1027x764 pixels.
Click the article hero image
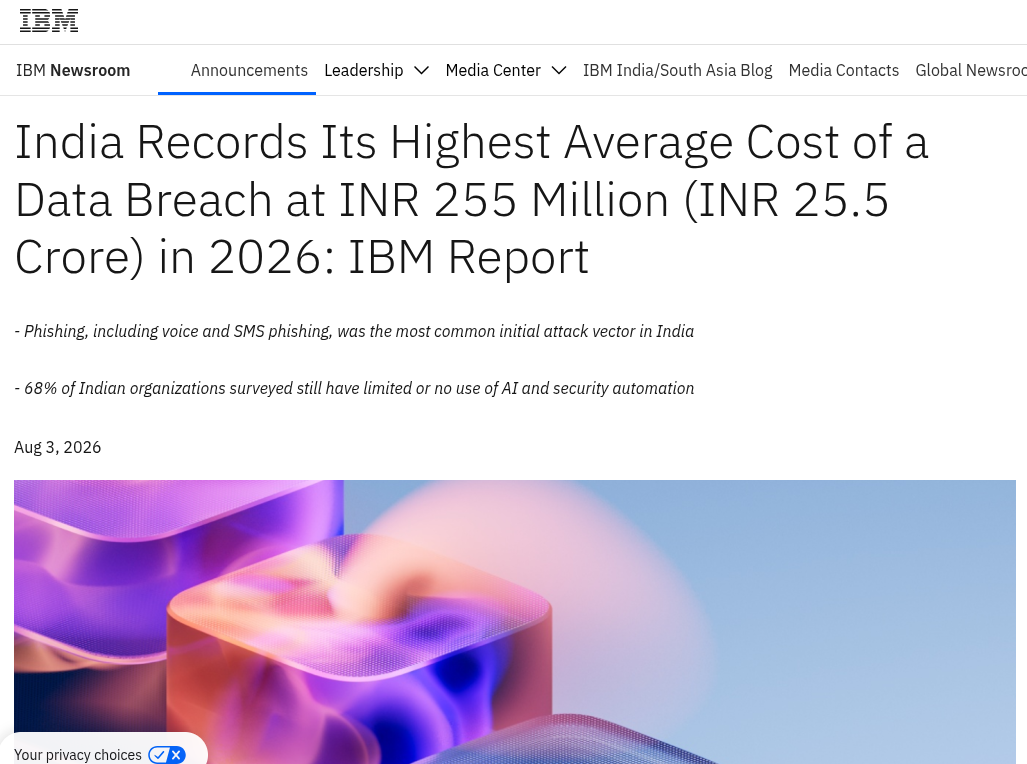515,622
